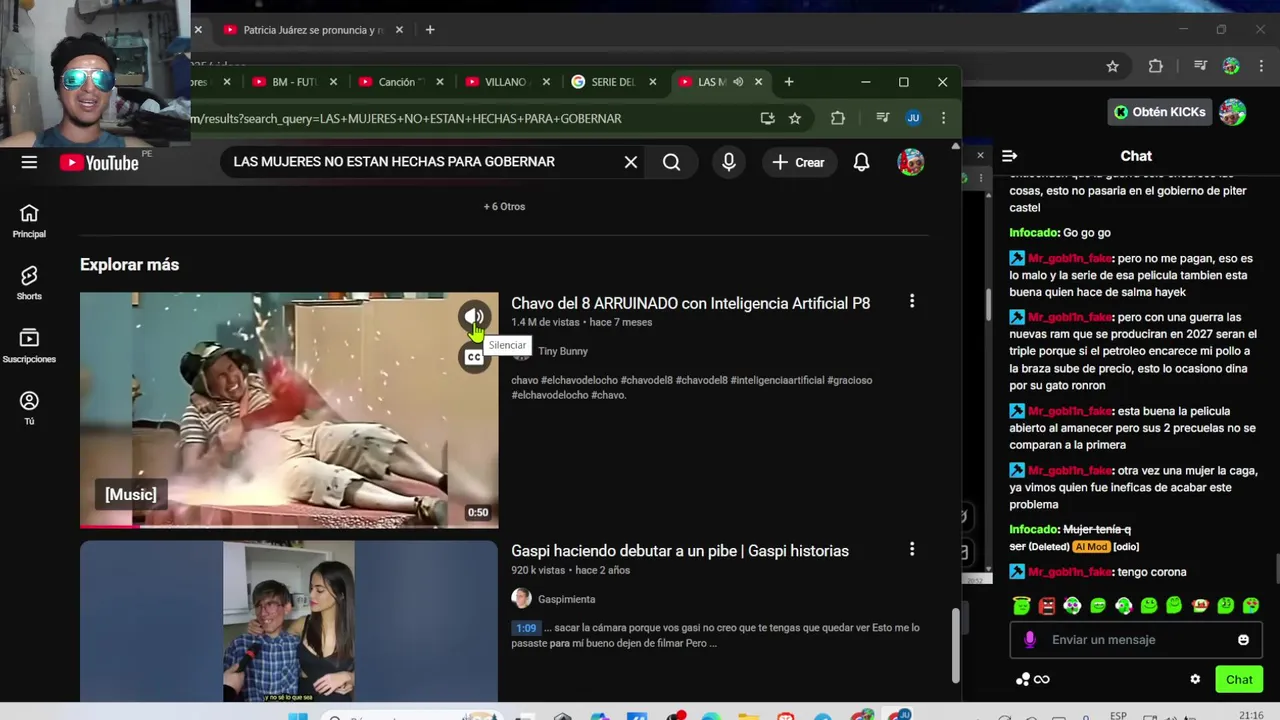Viewport: 1280px width, 720px height.
Task: Pick the heart-eyes emote at the row end
Action: click(x=1251, y=605)
